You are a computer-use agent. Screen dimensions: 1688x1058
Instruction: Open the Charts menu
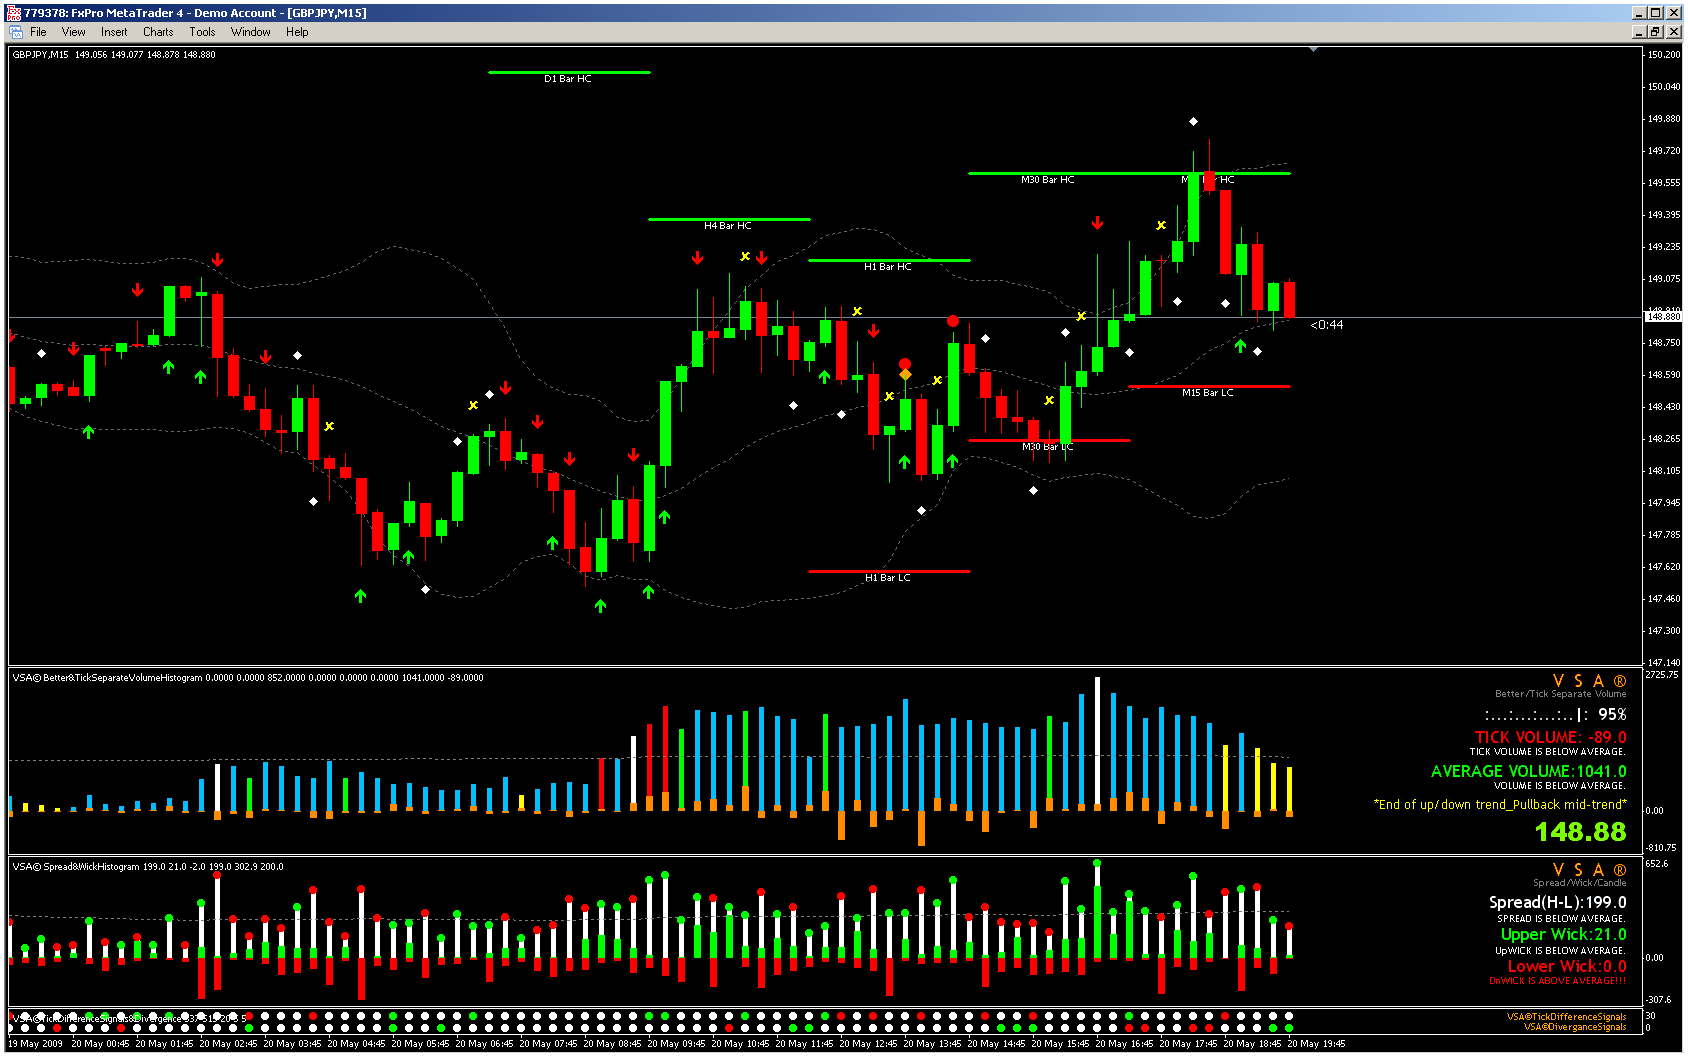158,32
